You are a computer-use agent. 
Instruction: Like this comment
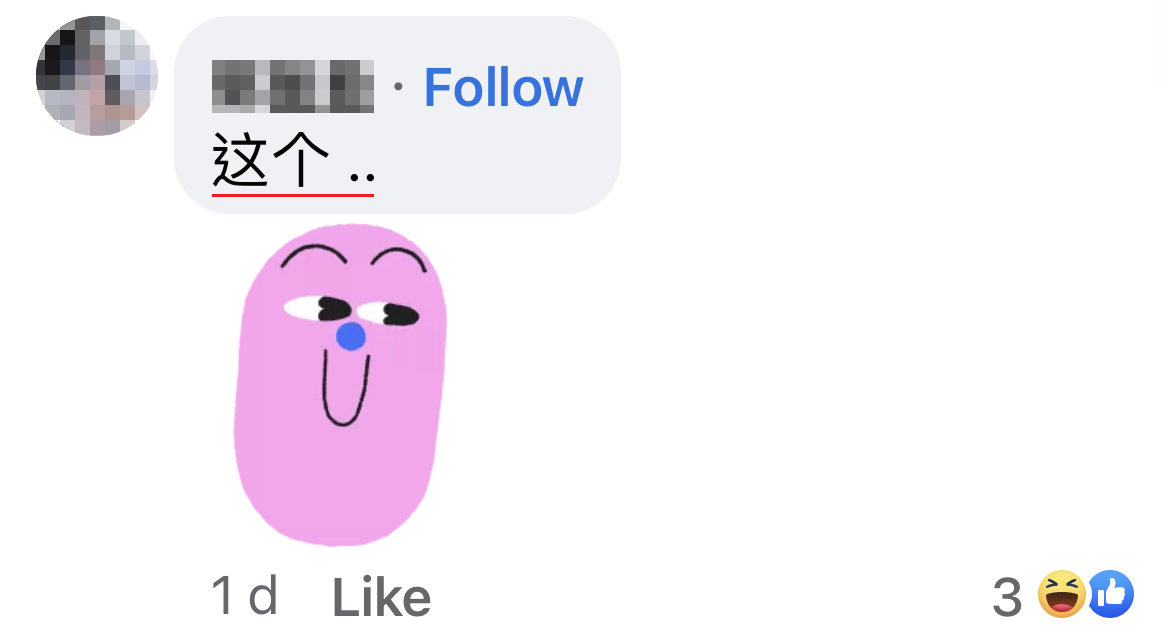[381, 598]
